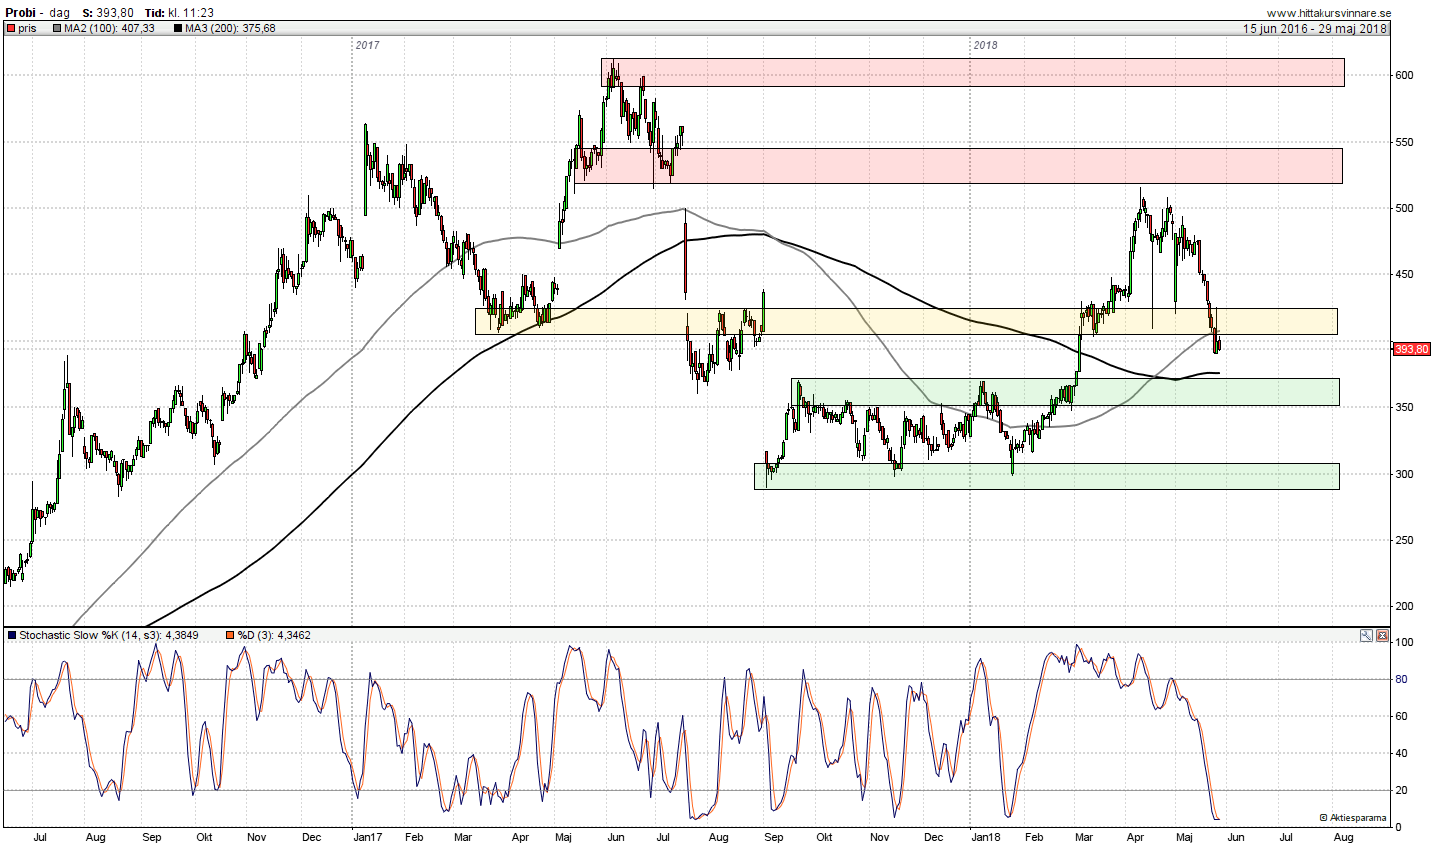Open Stochastic panel settings wrench icon
The width and height of the screenshot is (1434, 850).
point(1367,635)
